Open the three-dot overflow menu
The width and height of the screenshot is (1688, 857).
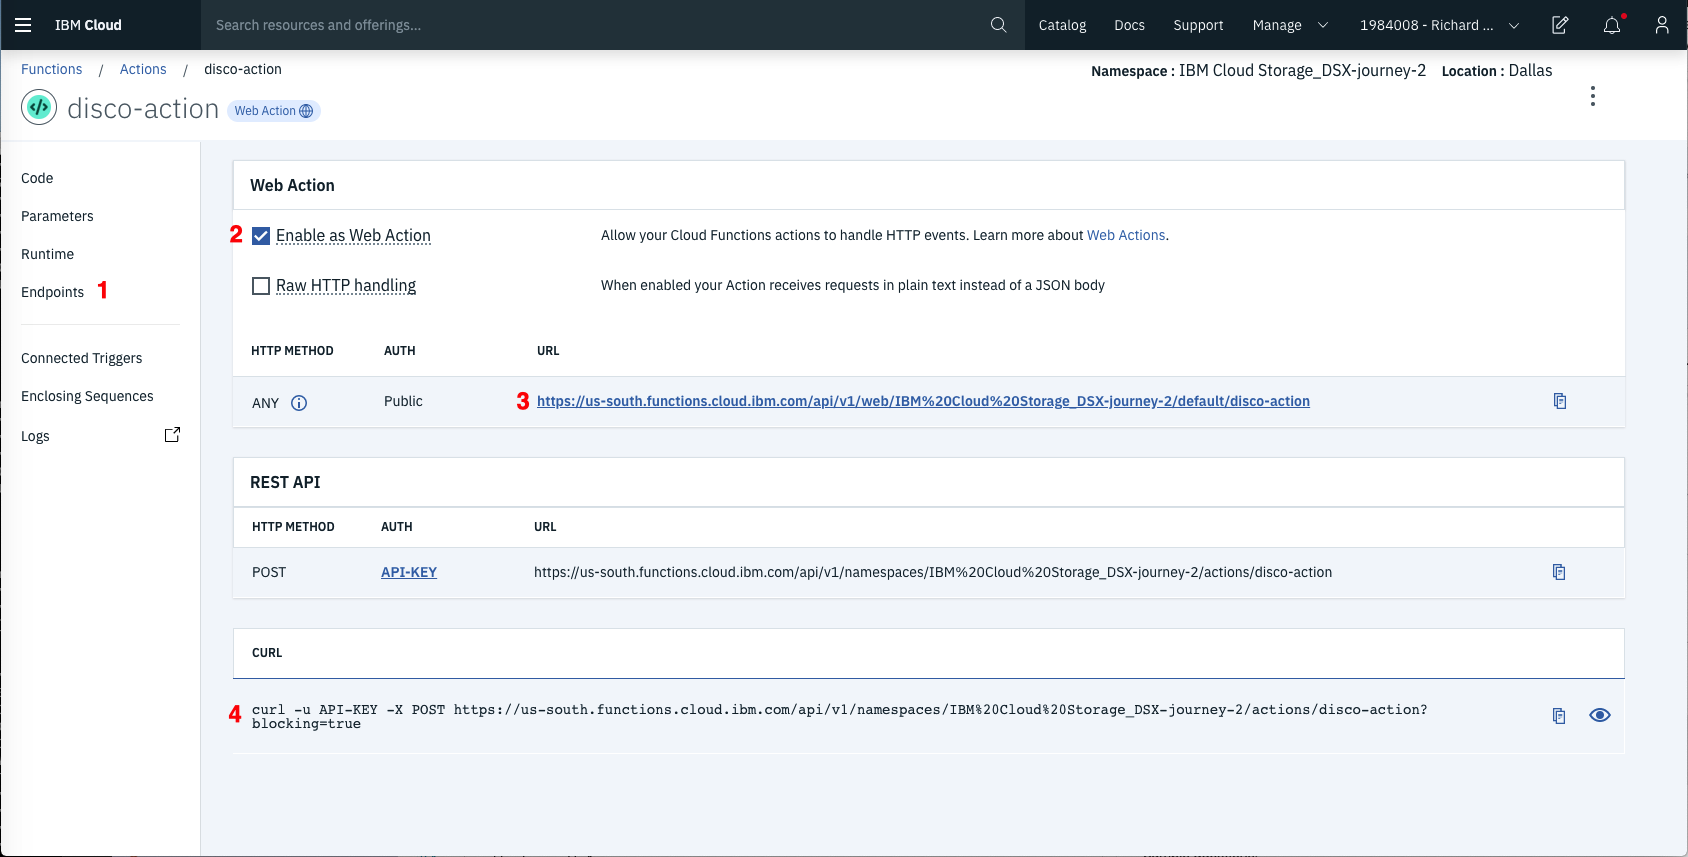[1593, 96]
